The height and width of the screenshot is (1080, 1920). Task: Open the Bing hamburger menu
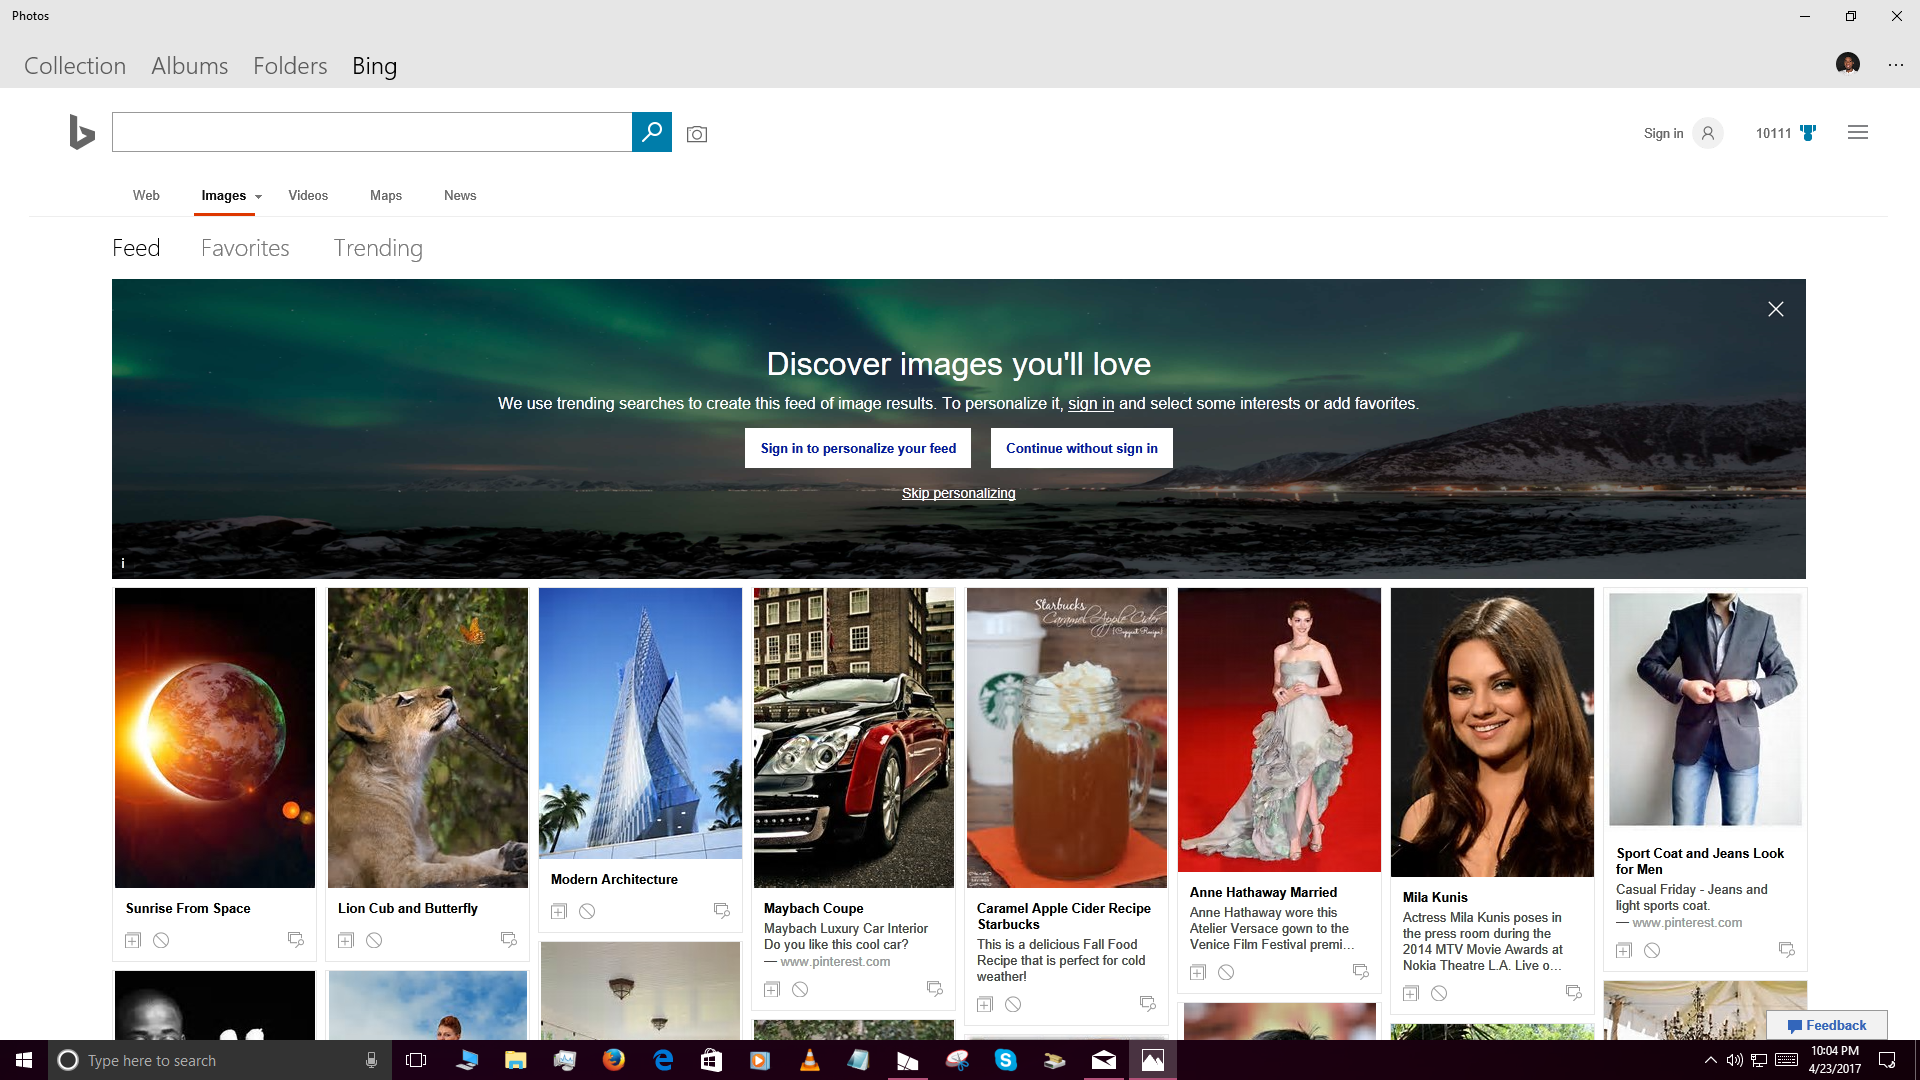[x=1858, y=132]
